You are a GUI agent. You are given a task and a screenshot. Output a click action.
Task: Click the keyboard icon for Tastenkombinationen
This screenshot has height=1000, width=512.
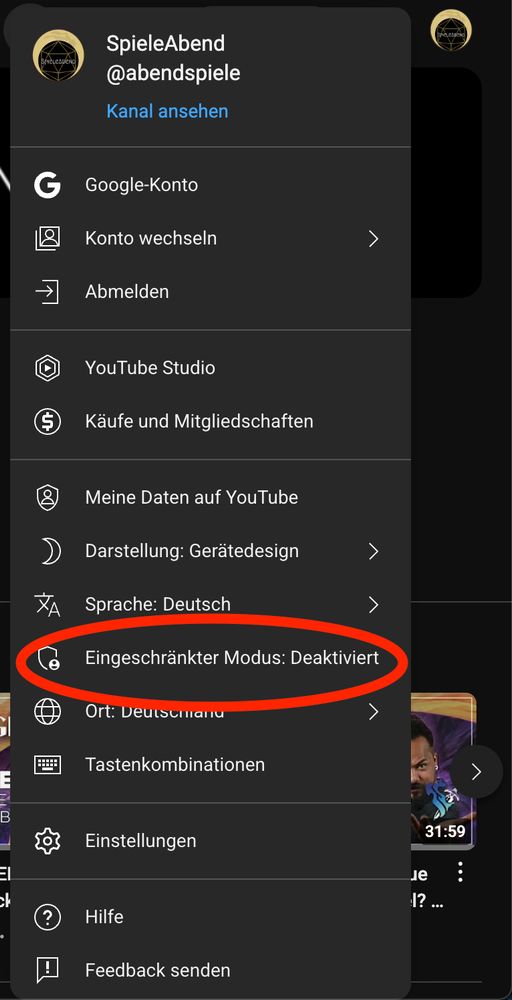[47, 765]
